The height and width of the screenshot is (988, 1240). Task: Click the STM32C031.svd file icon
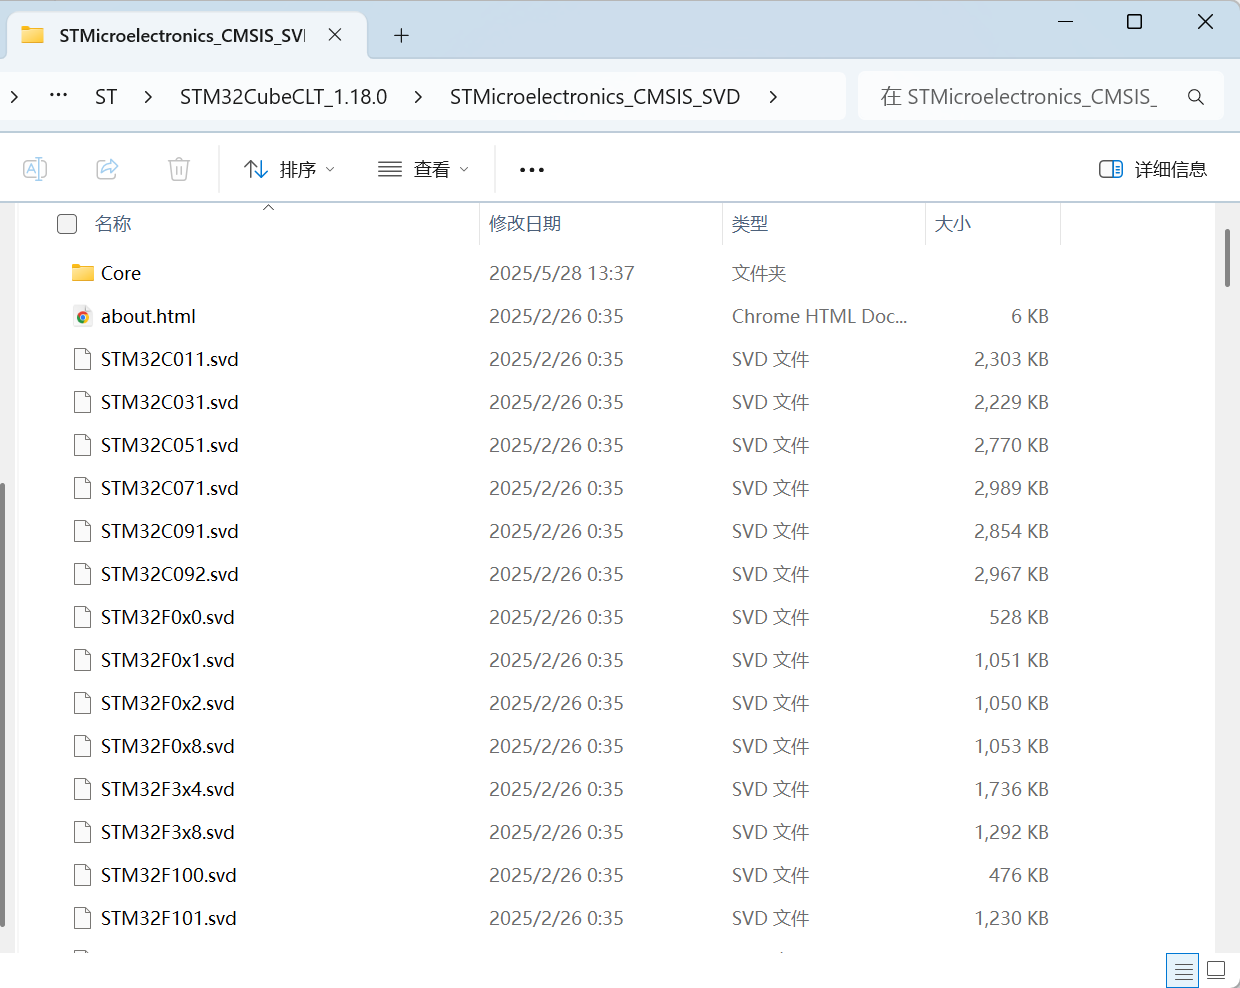tap(83, 402)
